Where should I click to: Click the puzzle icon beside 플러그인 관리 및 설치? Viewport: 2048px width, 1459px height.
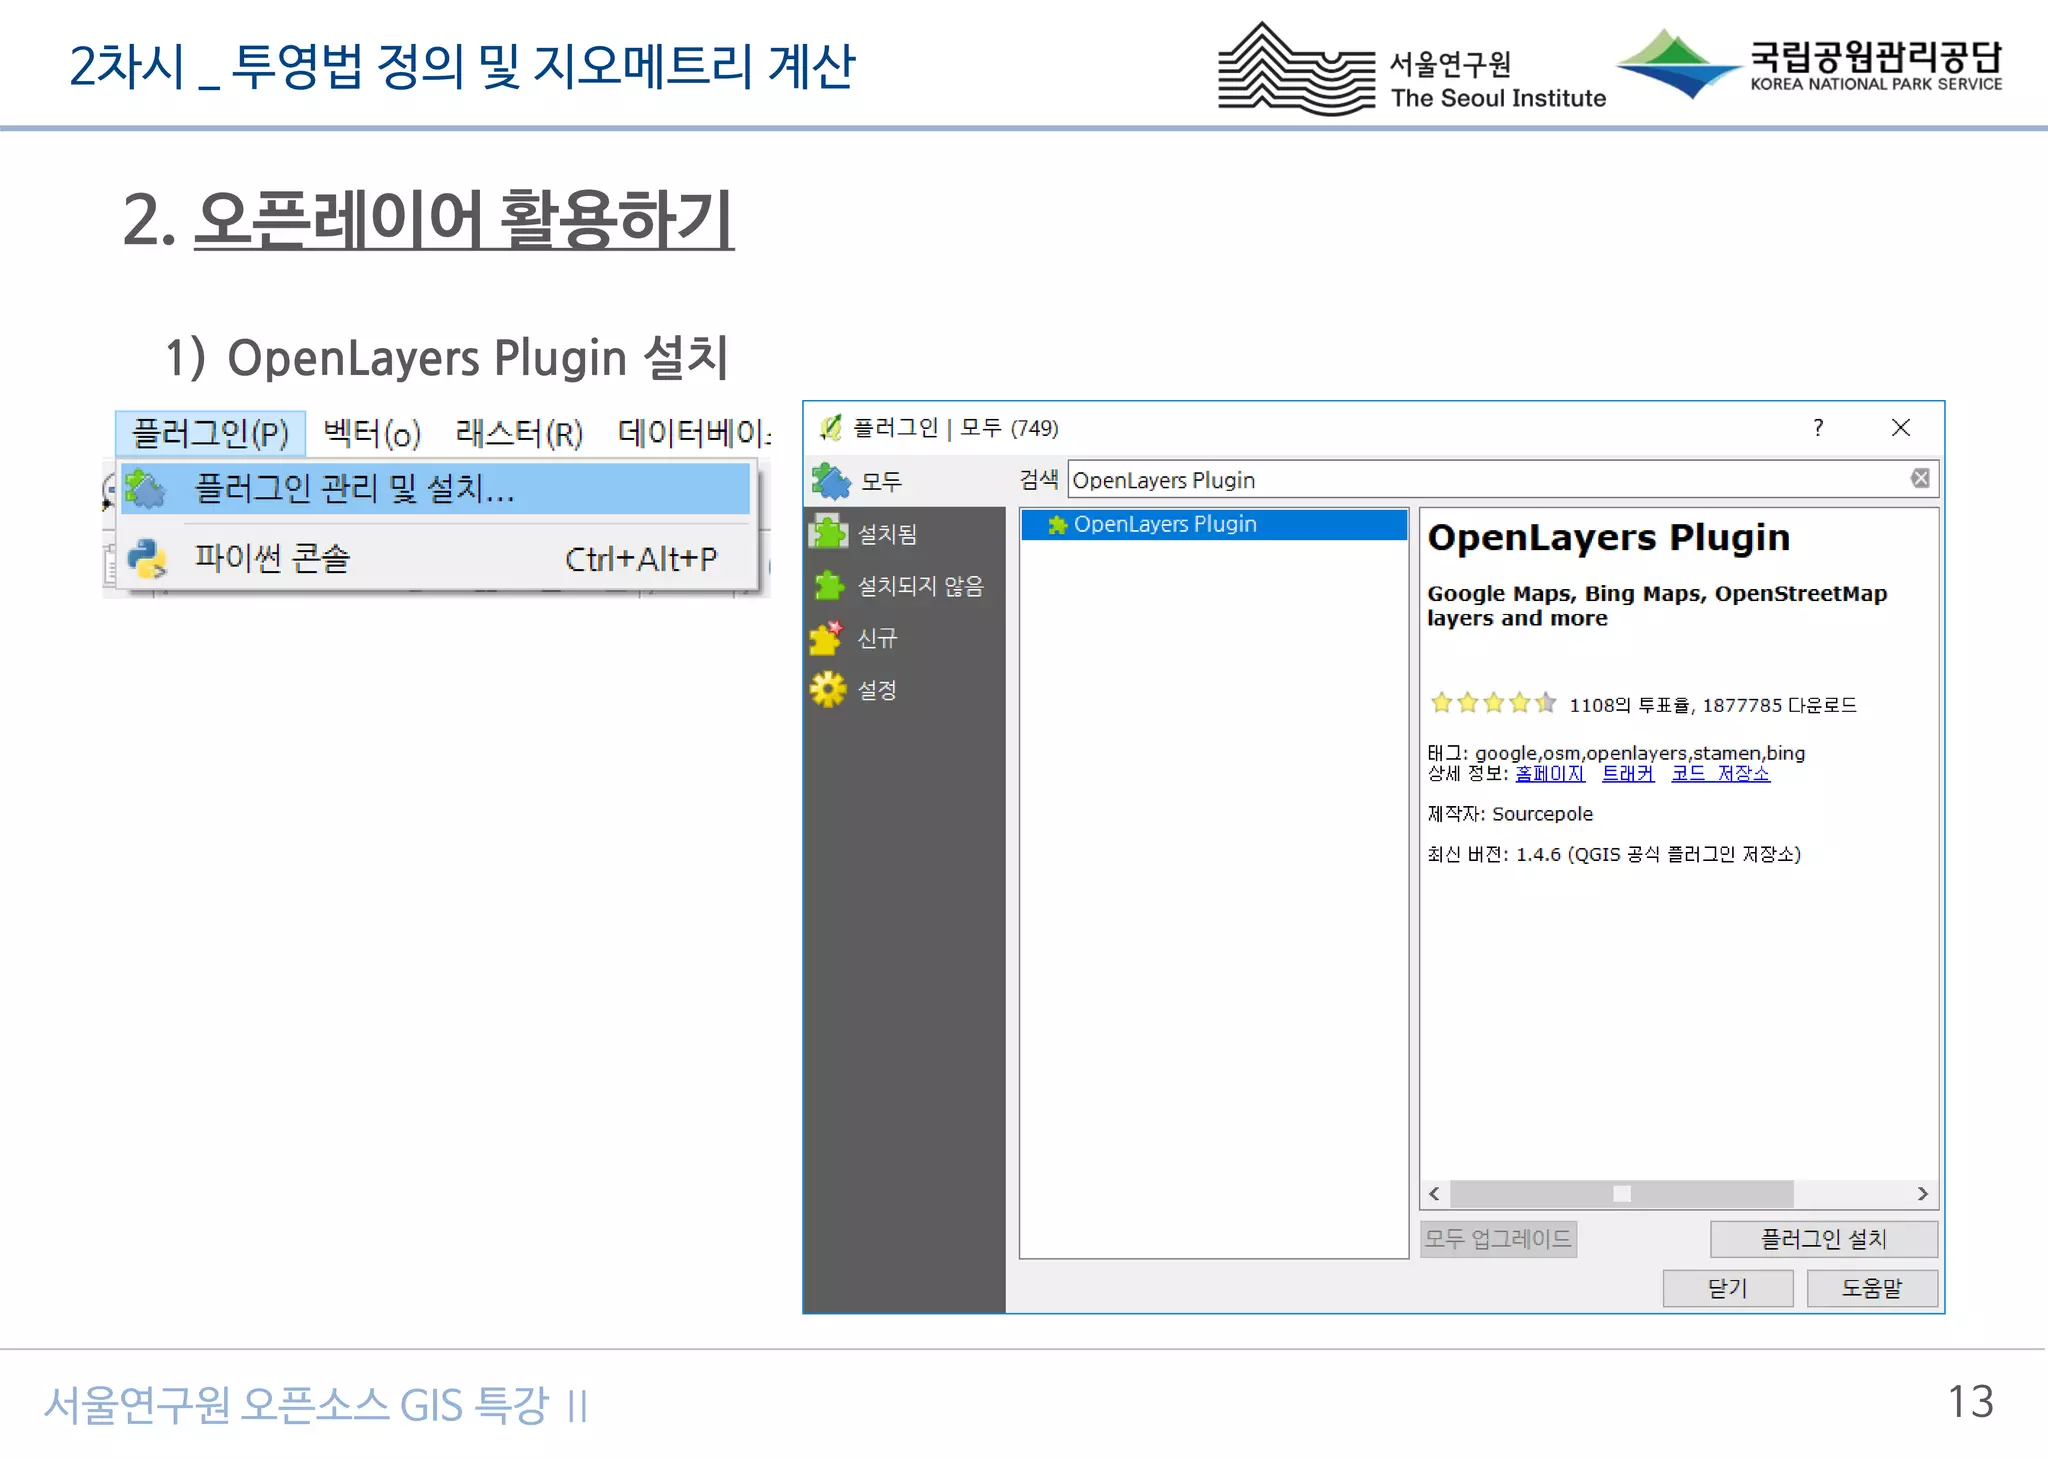(x=147, y=489)
